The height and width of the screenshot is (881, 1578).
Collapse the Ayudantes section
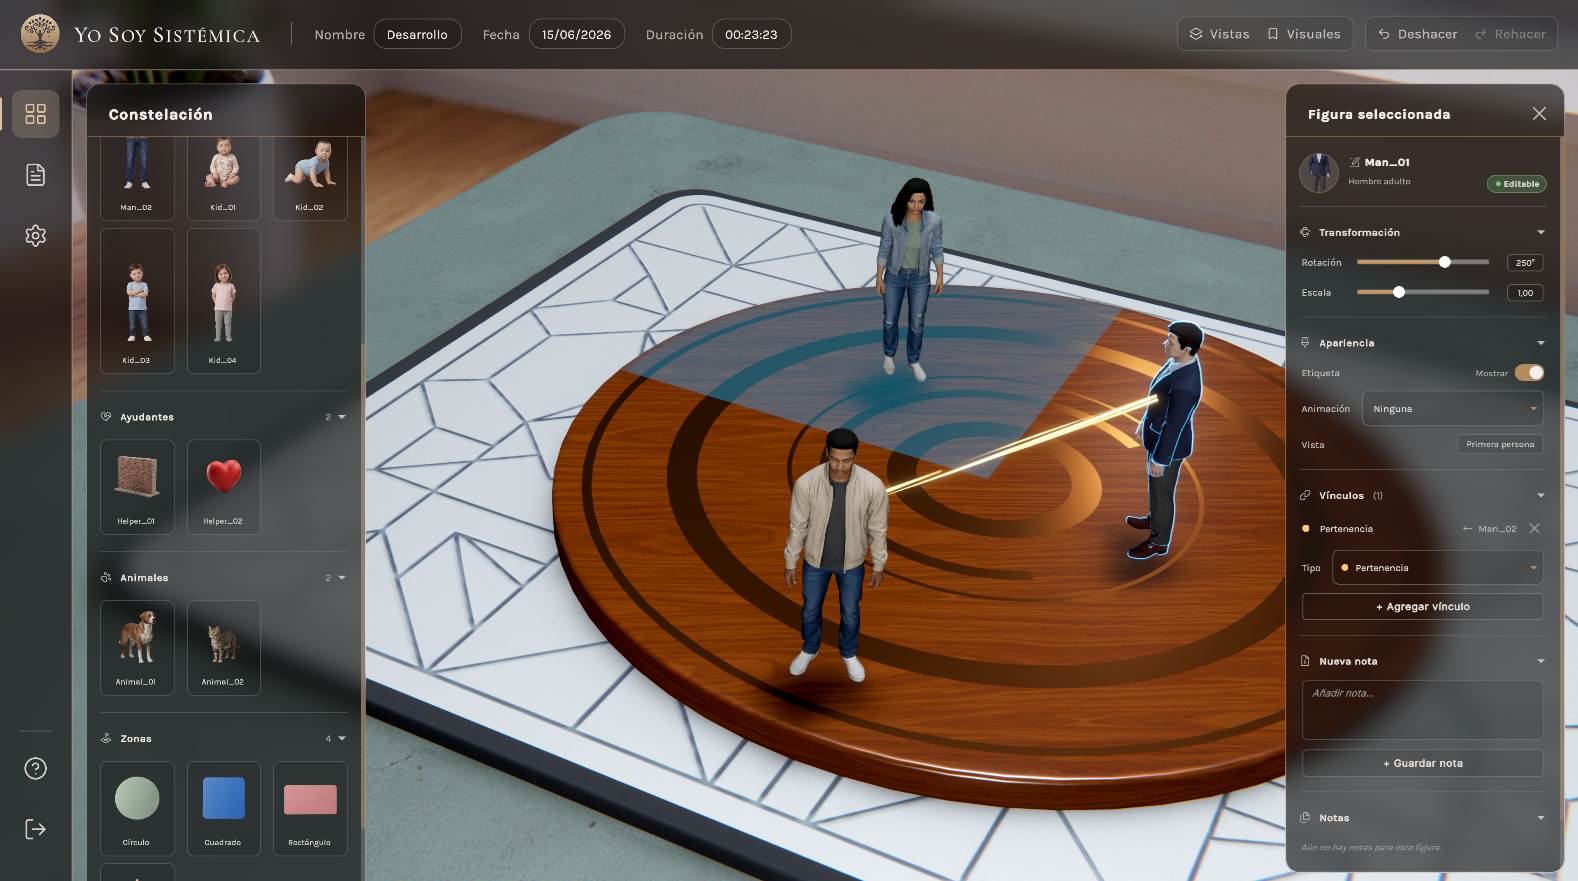pyautogui.click(x=342, y=417)
